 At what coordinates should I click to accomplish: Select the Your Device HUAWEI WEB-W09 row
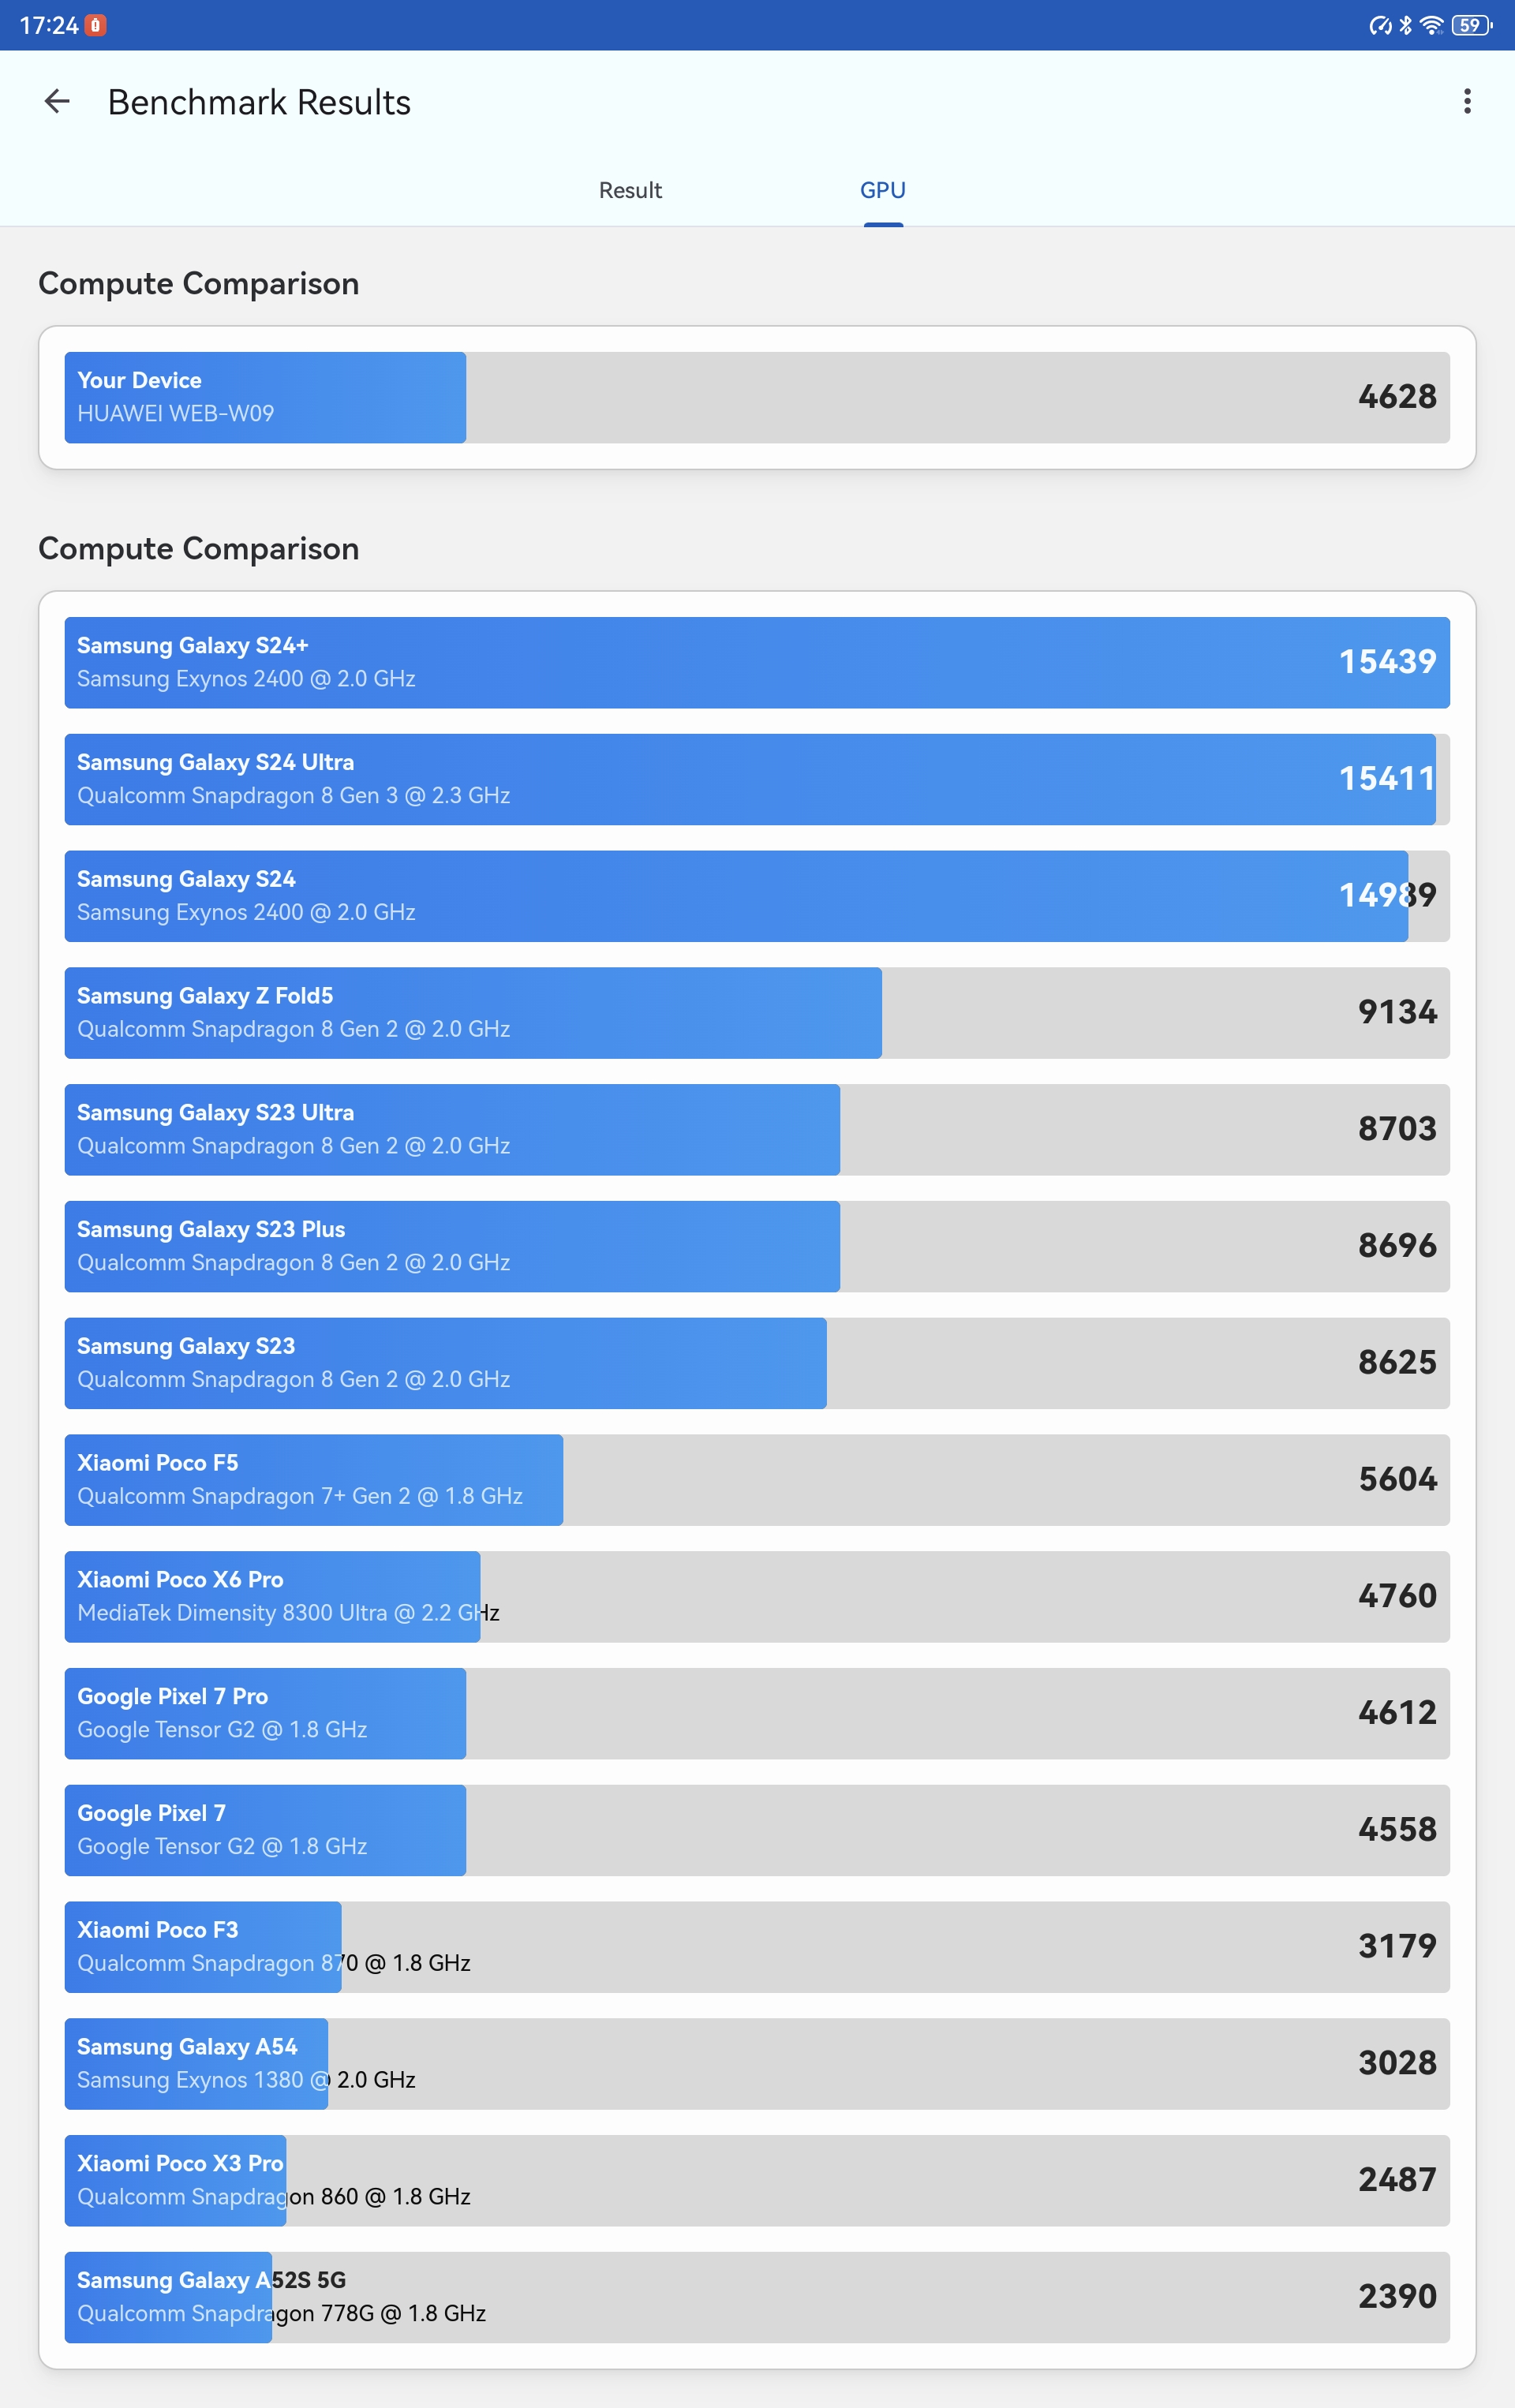(757, 397)
